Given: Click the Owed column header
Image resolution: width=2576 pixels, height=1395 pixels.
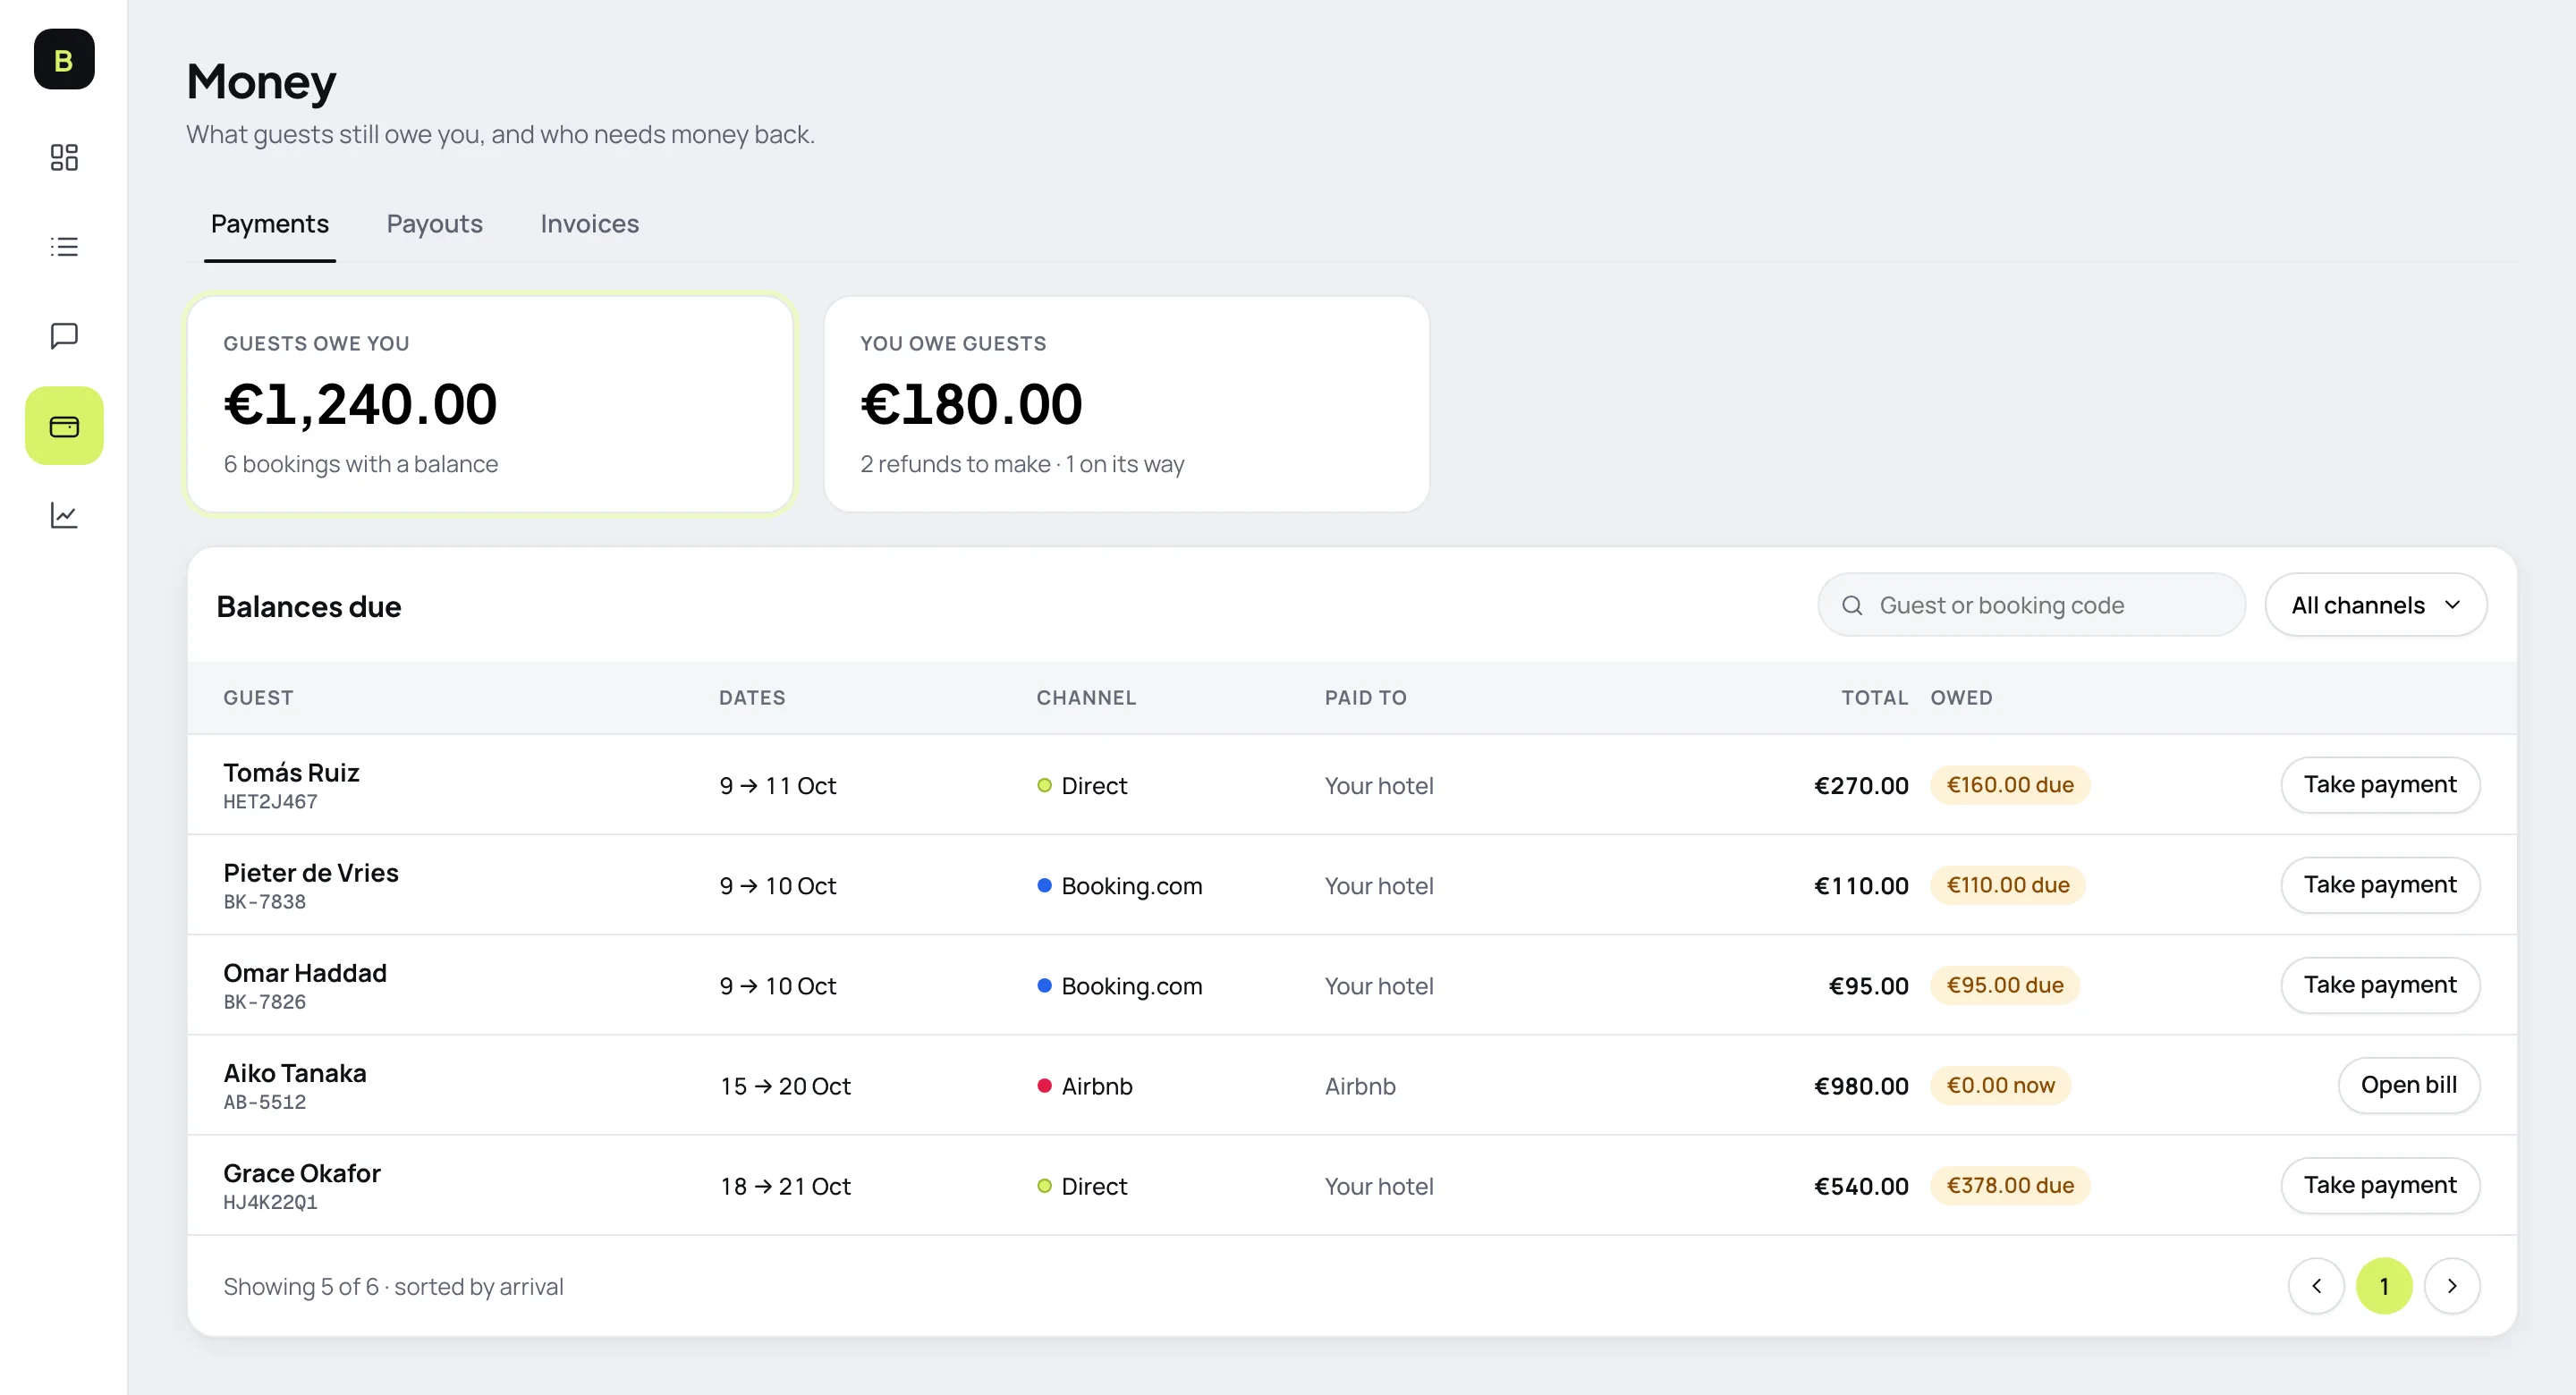Looking at the screenshot, I should coord(1961,698).
